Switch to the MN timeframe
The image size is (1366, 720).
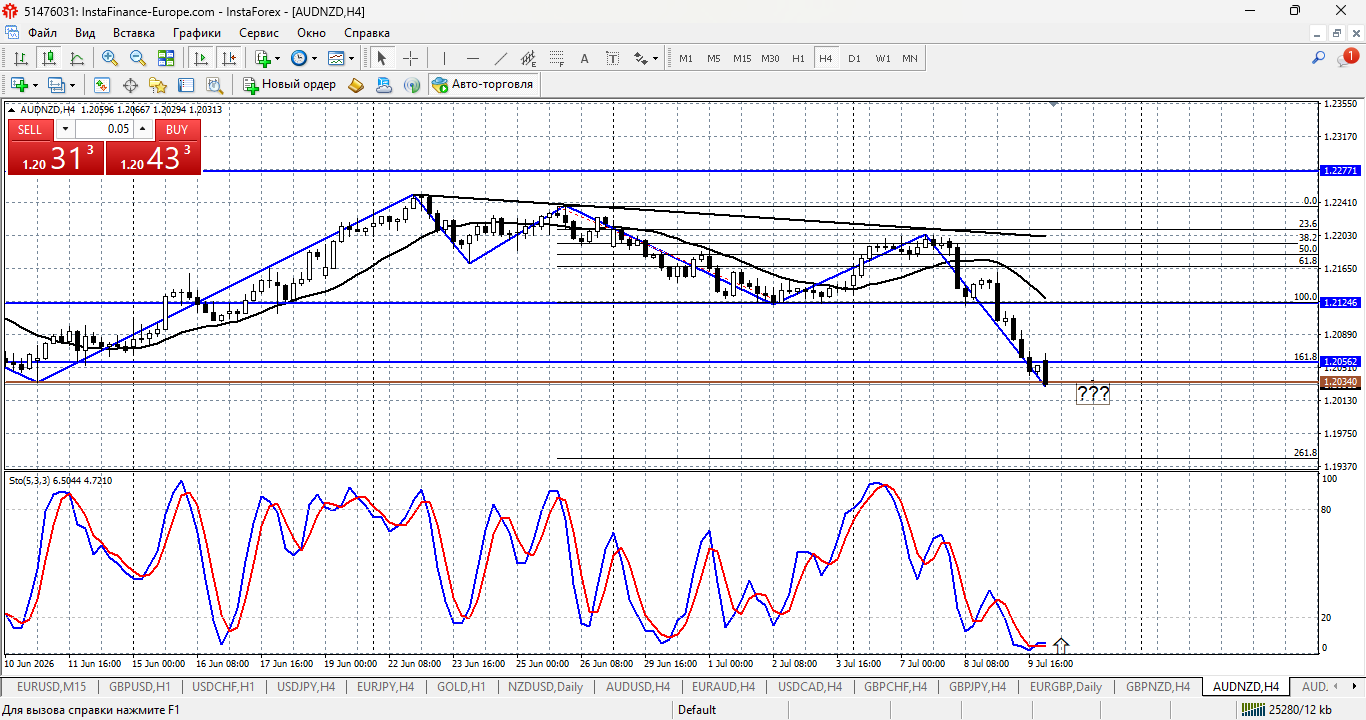point(910,58)
